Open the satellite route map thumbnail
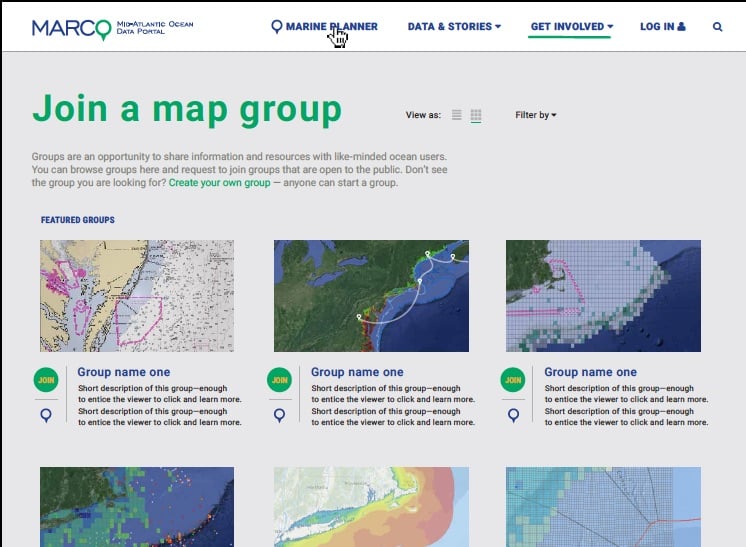 click(371, 296)
